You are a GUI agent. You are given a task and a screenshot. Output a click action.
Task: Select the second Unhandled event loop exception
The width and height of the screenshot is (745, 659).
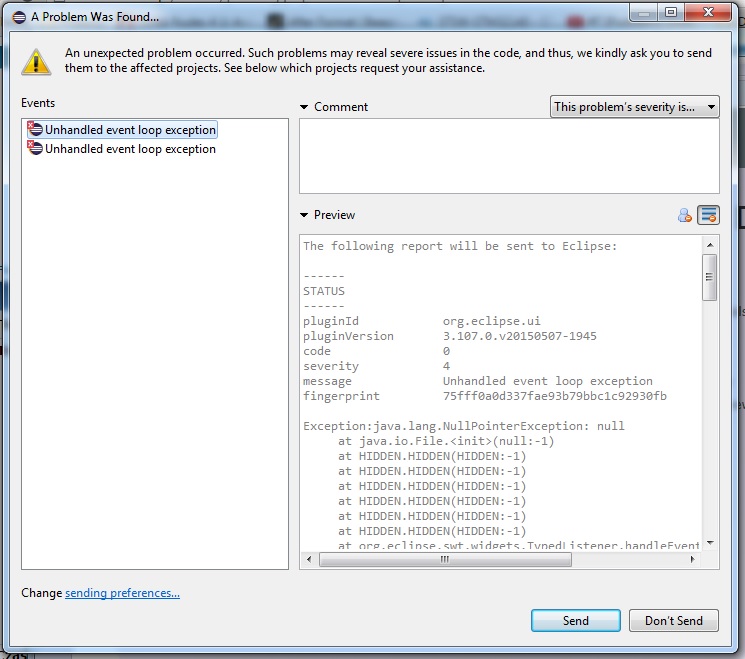pyautogui.click(x=130, y=149)
